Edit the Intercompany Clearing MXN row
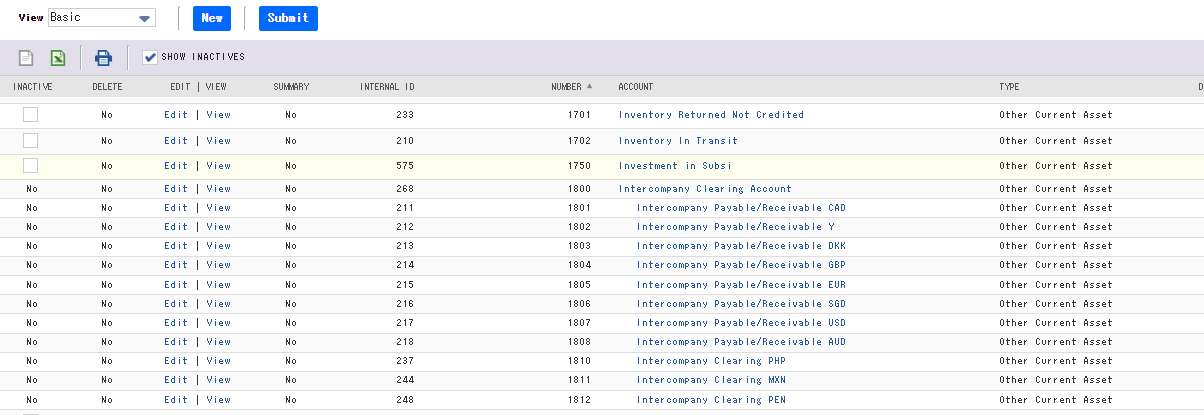 click(176, 380)
